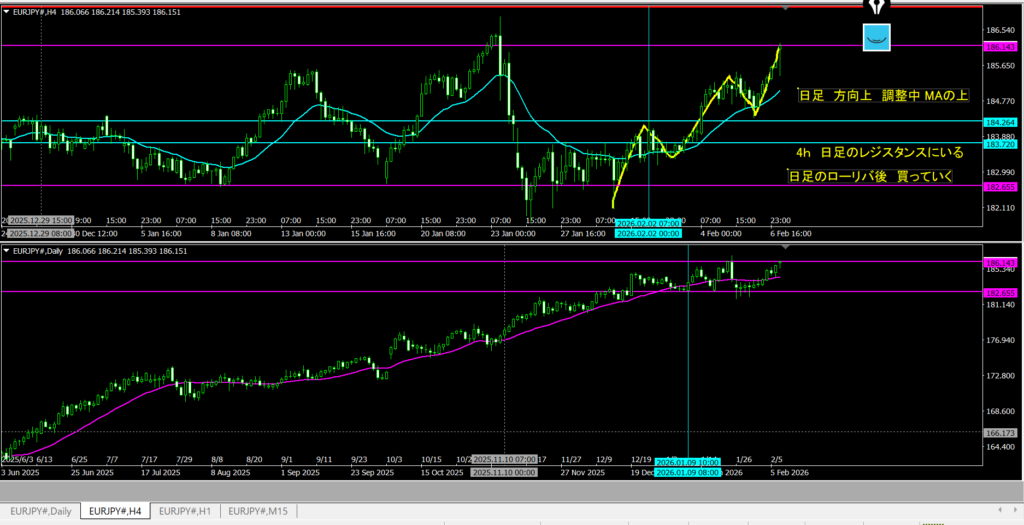This screenshot has height=525, width=1024.
Task: Click the chart shift triangle on H4 chart
Action: pyautogui.click(x=787, y=9)
